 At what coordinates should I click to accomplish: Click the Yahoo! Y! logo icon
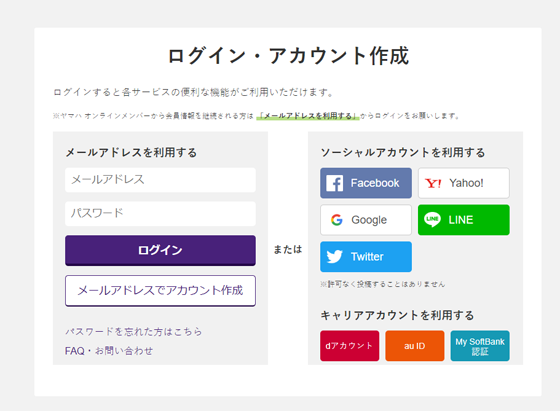(433, 184)
